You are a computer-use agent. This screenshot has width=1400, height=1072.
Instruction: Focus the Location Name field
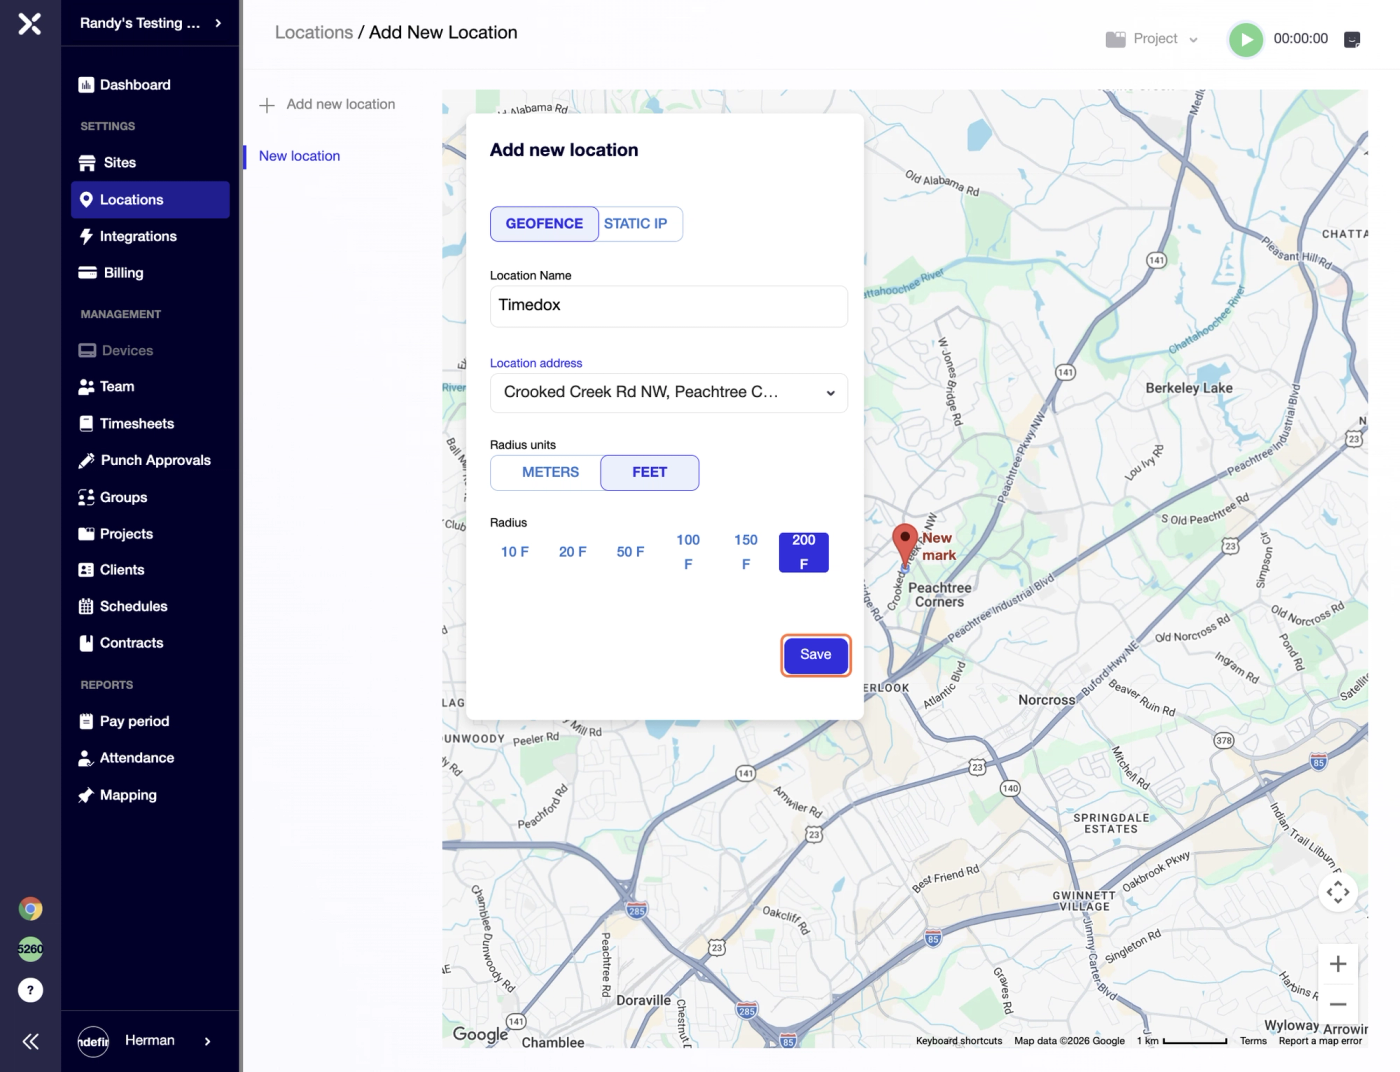pos(669,306)
